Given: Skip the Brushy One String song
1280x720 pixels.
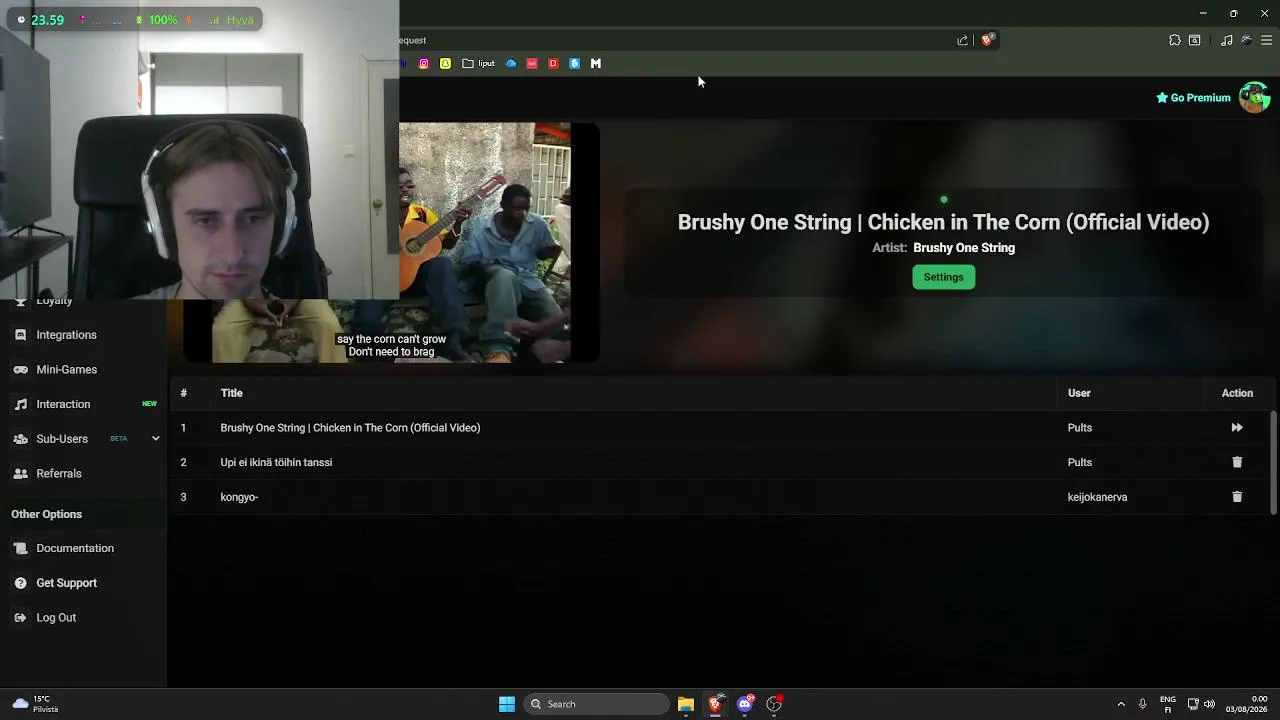Looking at the screenshot, I should click(1237, 428).
